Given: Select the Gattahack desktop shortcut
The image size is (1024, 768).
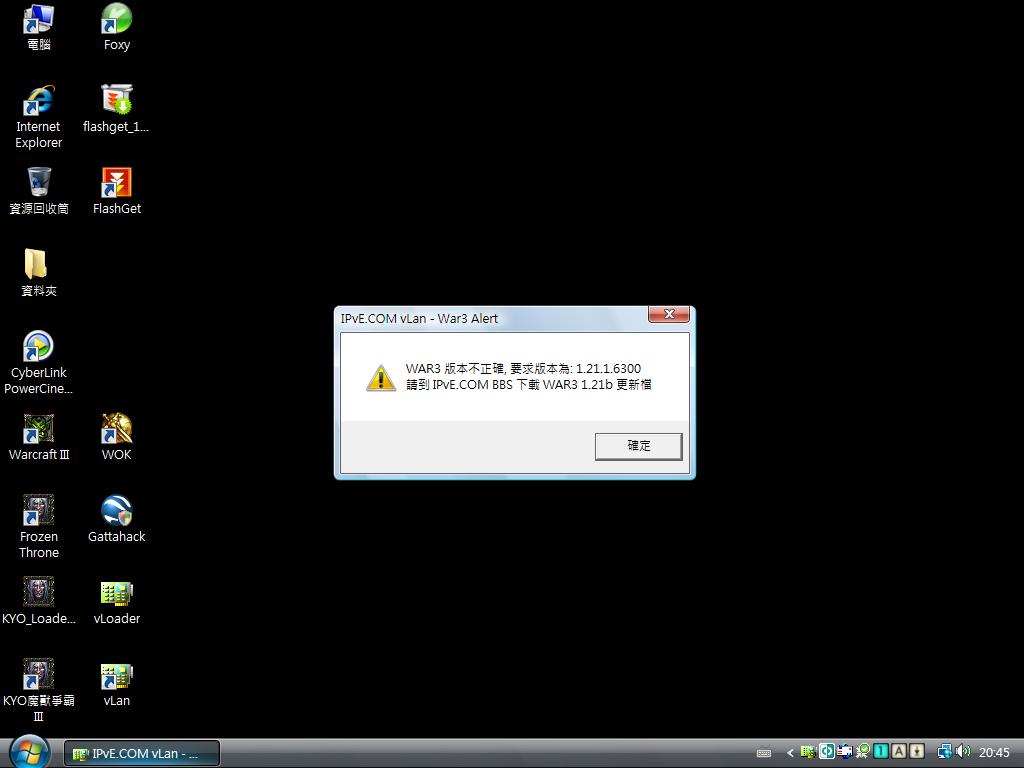Looking at the screenshot, I should [116, 520].
